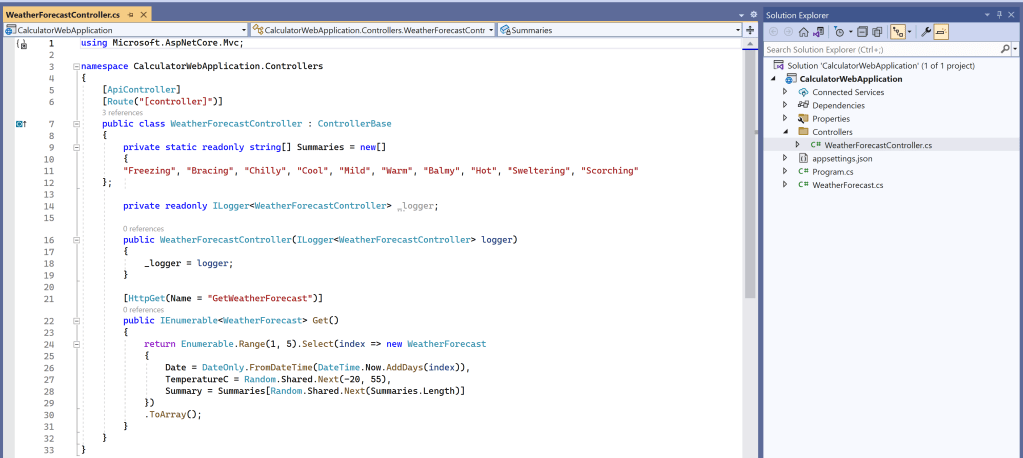Click the Search Solution Explorer field
Screen dimensions: 1023x458
tap(880, 49)
